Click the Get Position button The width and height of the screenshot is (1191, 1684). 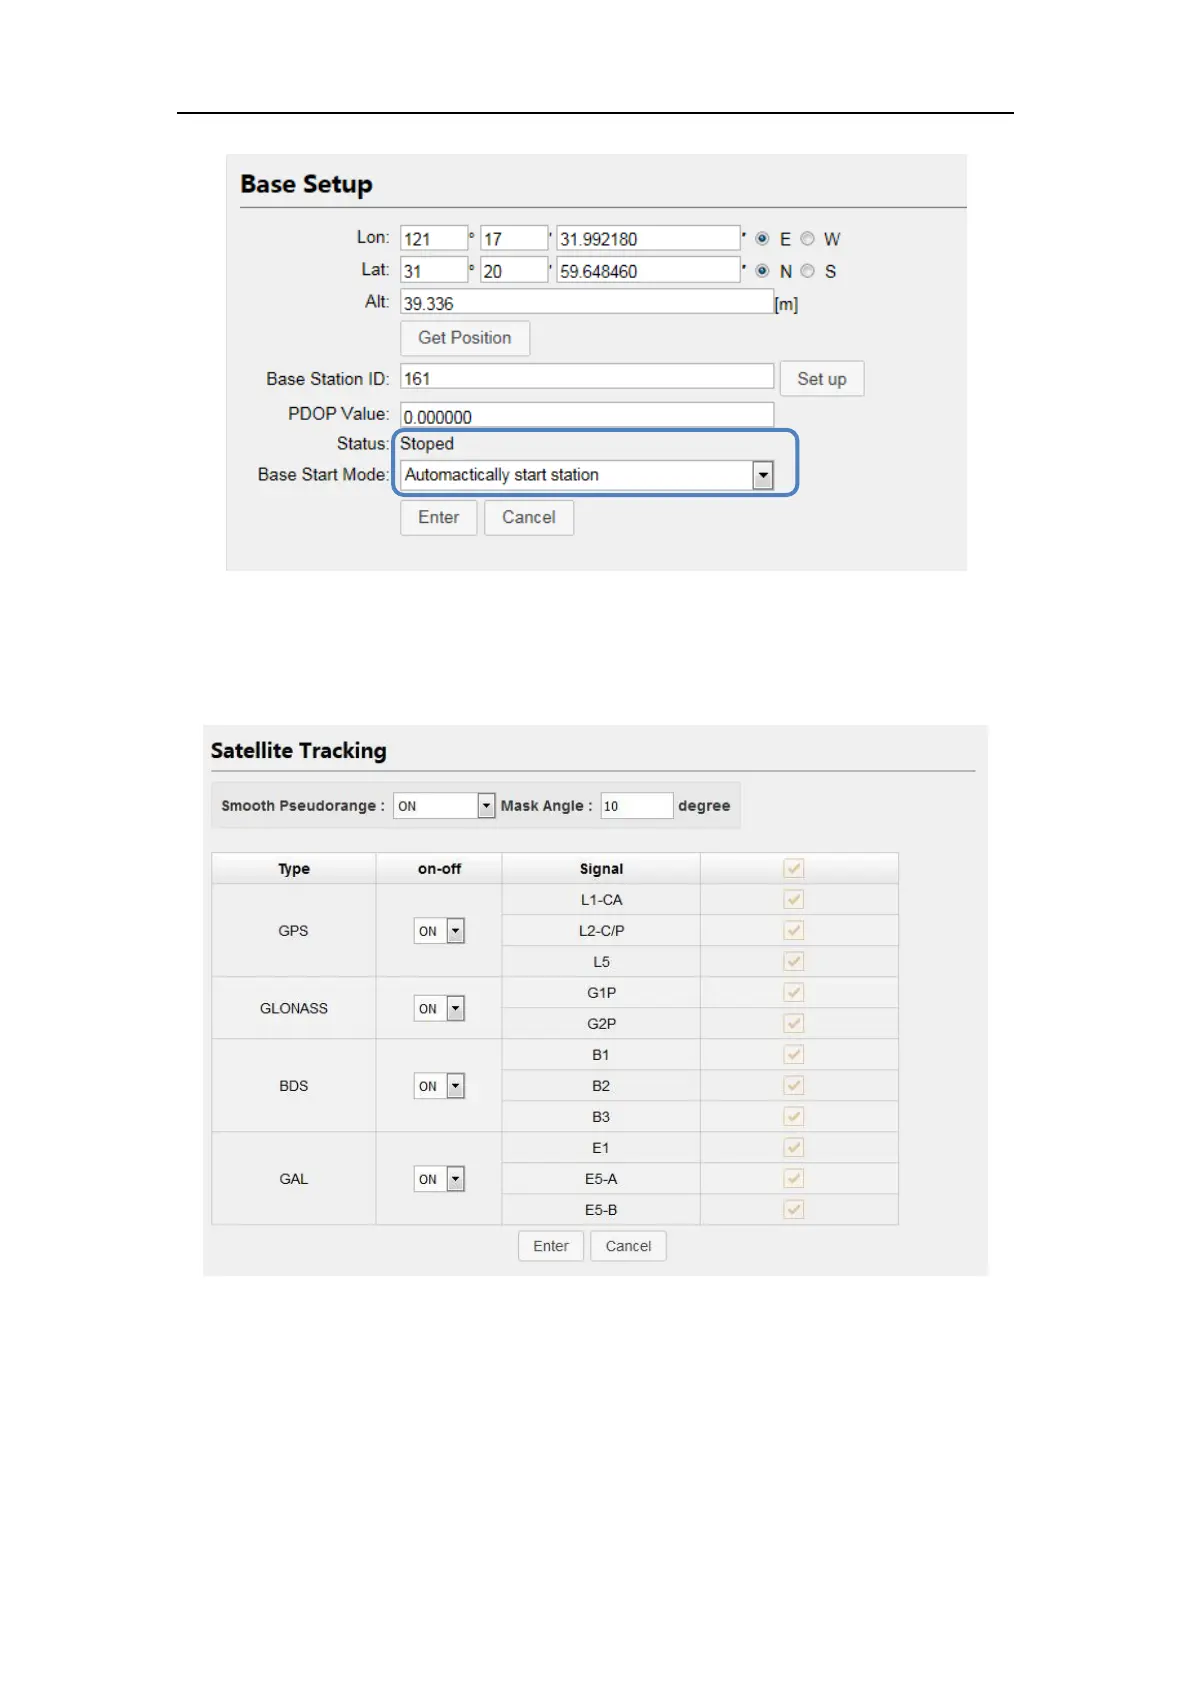[x=464, y=338]
